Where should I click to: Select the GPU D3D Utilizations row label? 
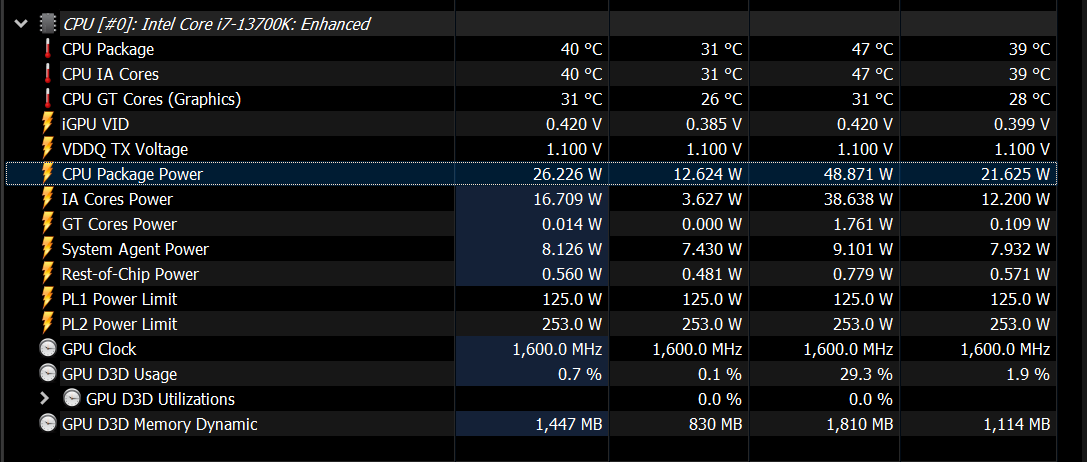click(x=160, y=399)
